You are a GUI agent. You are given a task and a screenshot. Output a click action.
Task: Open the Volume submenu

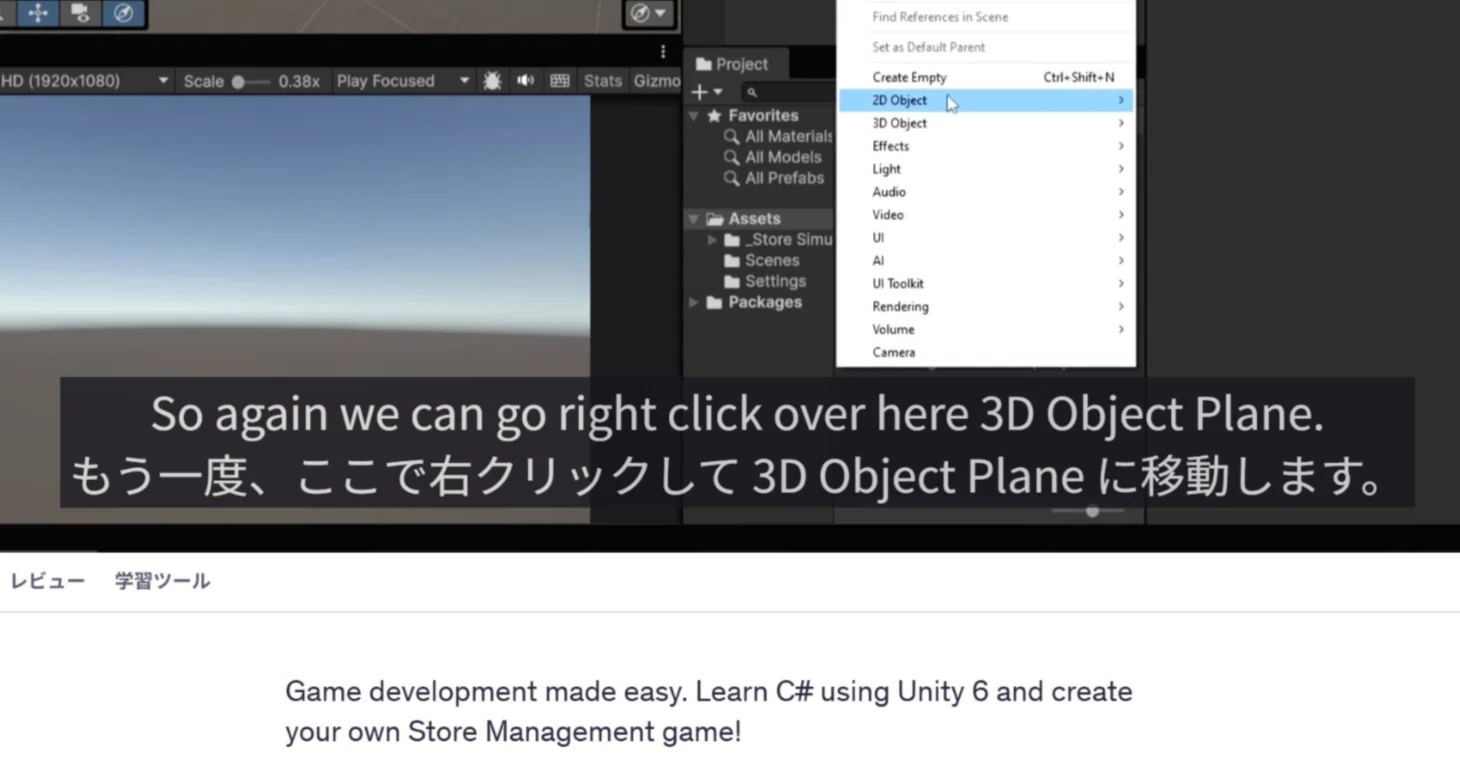(986, 330)
